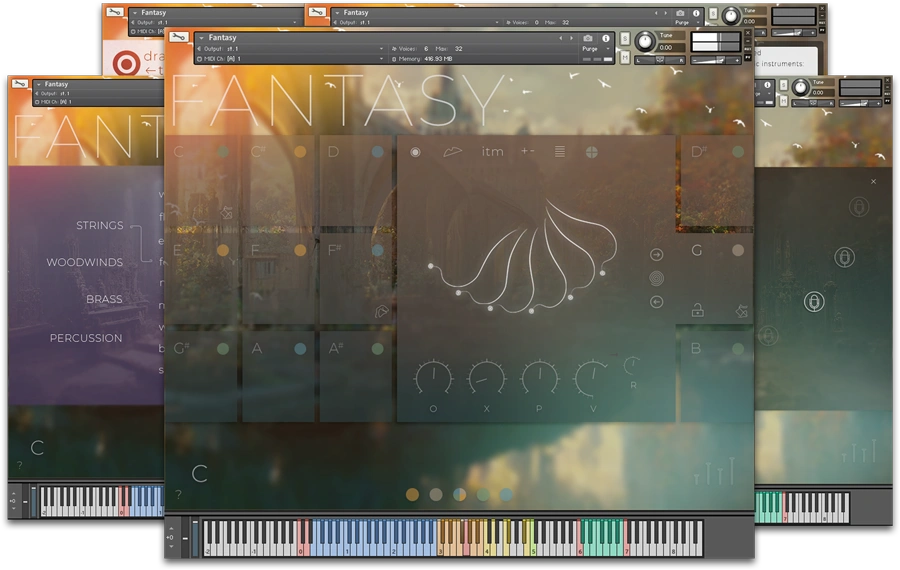The width and height of the screenshot is (900, 570).
Task: Toggle the unlock padlock icon under G
Action: click(697, 311)
